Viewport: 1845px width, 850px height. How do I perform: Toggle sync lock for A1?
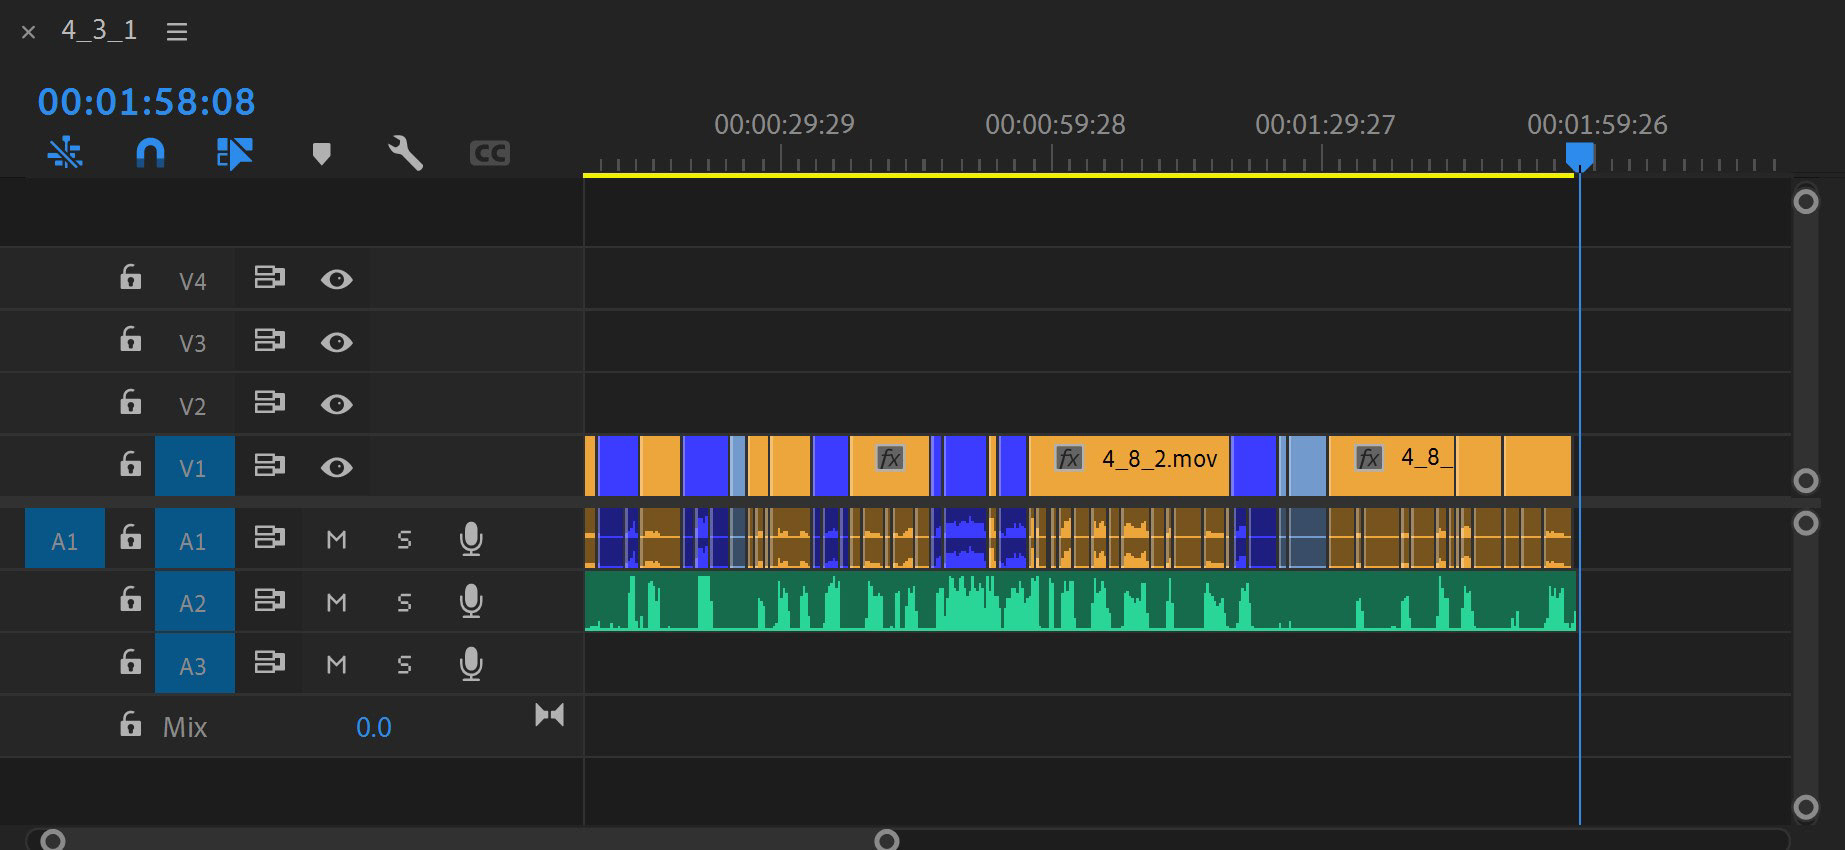tap(269, 537)
